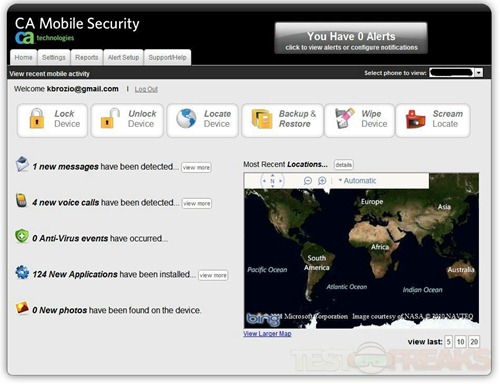Click the Log Out link
The height and width of the screenshot is (384, 500).
click(146, 89)
